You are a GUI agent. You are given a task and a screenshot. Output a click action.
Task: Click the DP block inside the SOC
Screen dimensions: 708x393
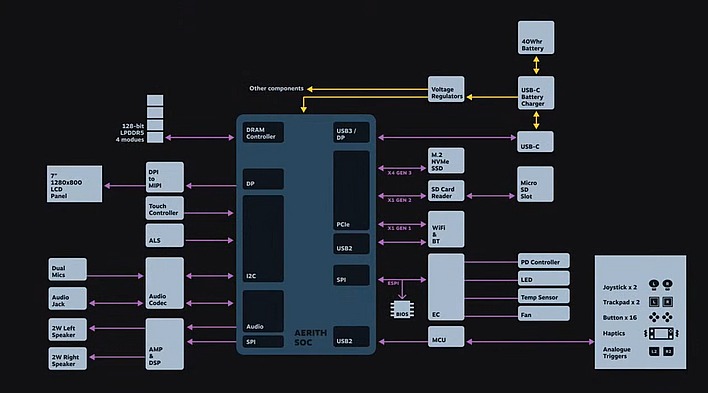[x=263, y=179]
